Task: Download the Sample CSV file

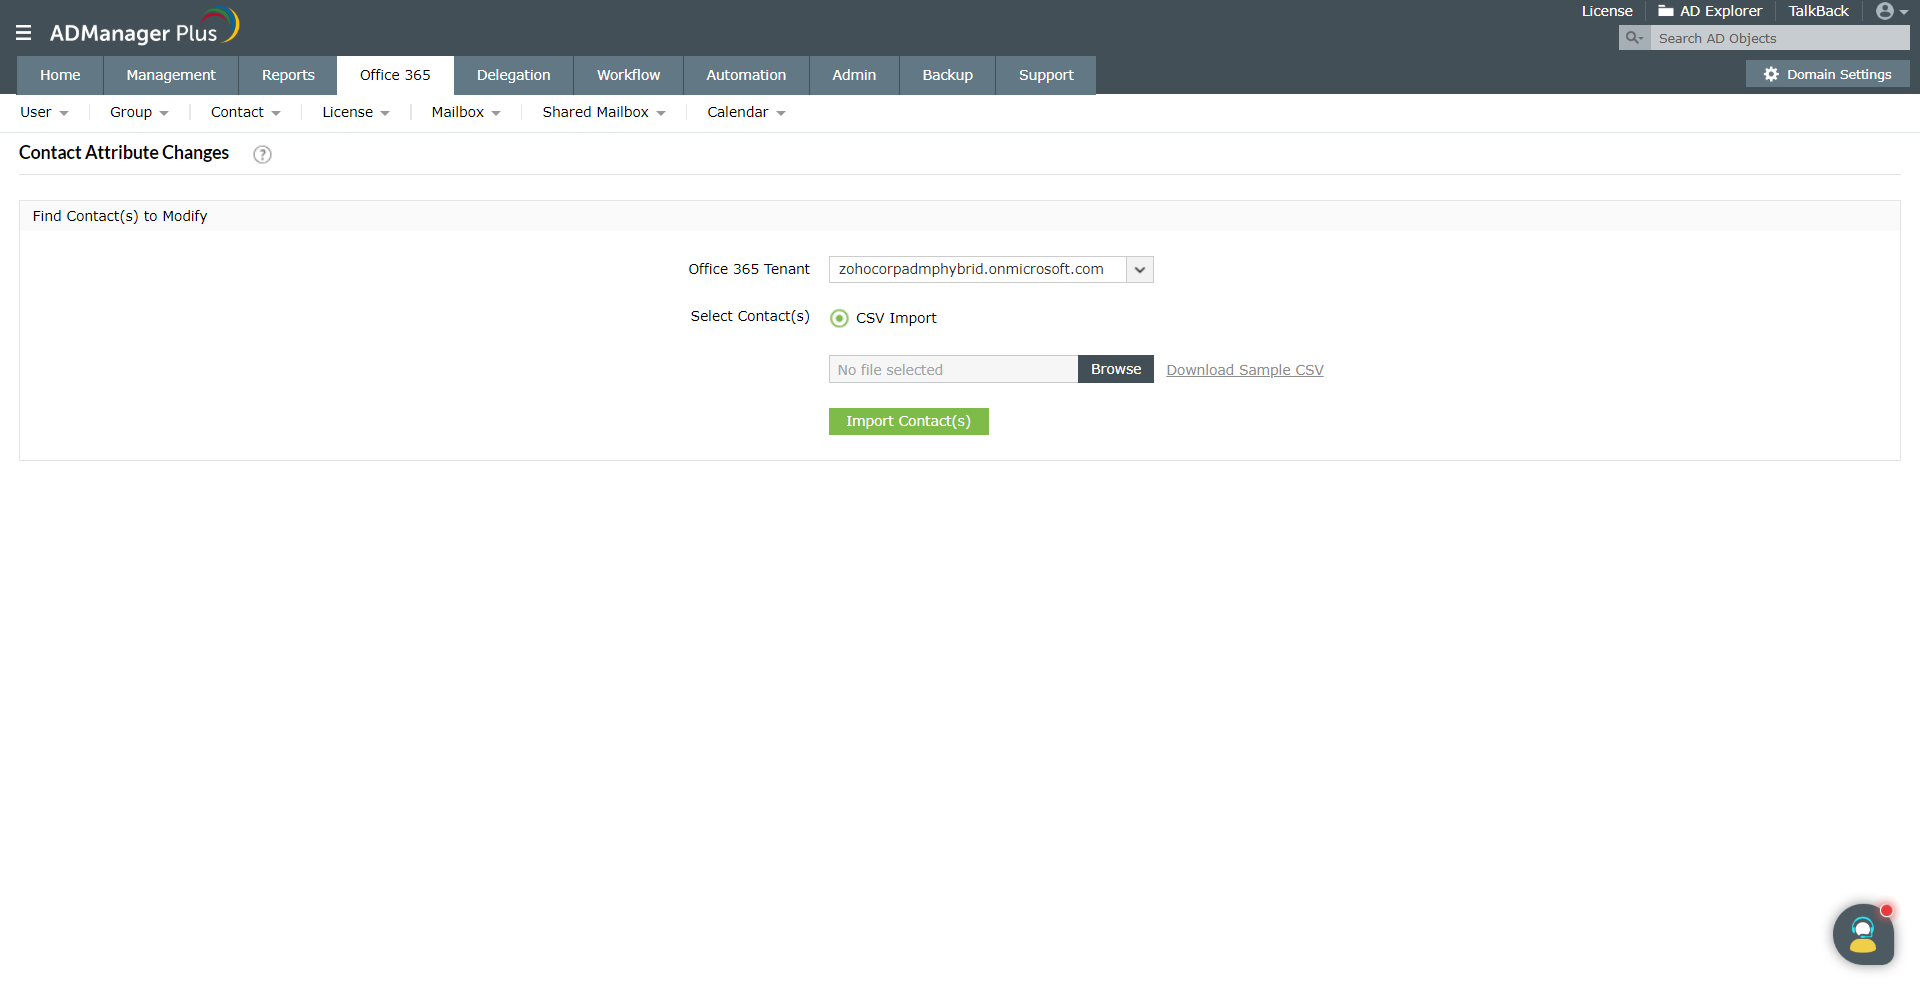Action: (1245, 370)
